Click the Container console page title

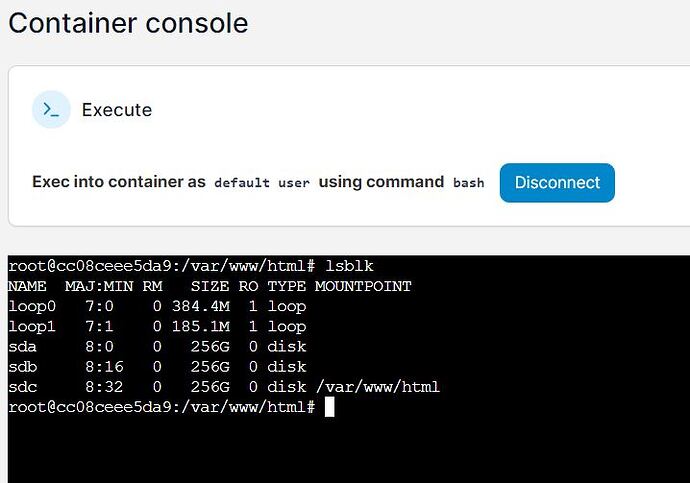128,23
